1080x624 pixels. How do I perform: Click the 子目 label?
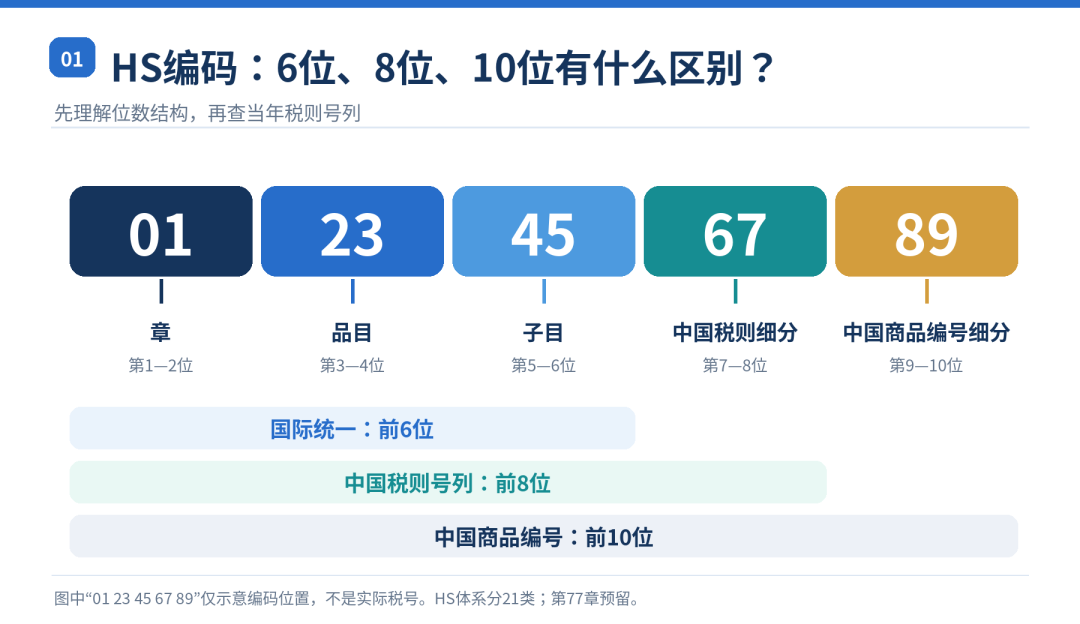click(x=544, y=333)
